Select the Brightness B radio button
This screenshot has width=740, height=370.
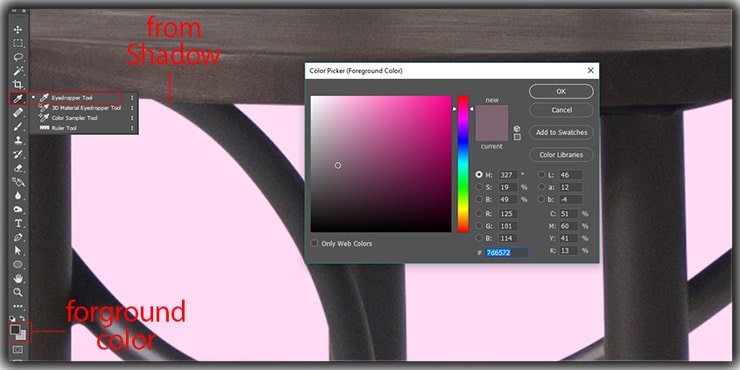tap(479, 199)
